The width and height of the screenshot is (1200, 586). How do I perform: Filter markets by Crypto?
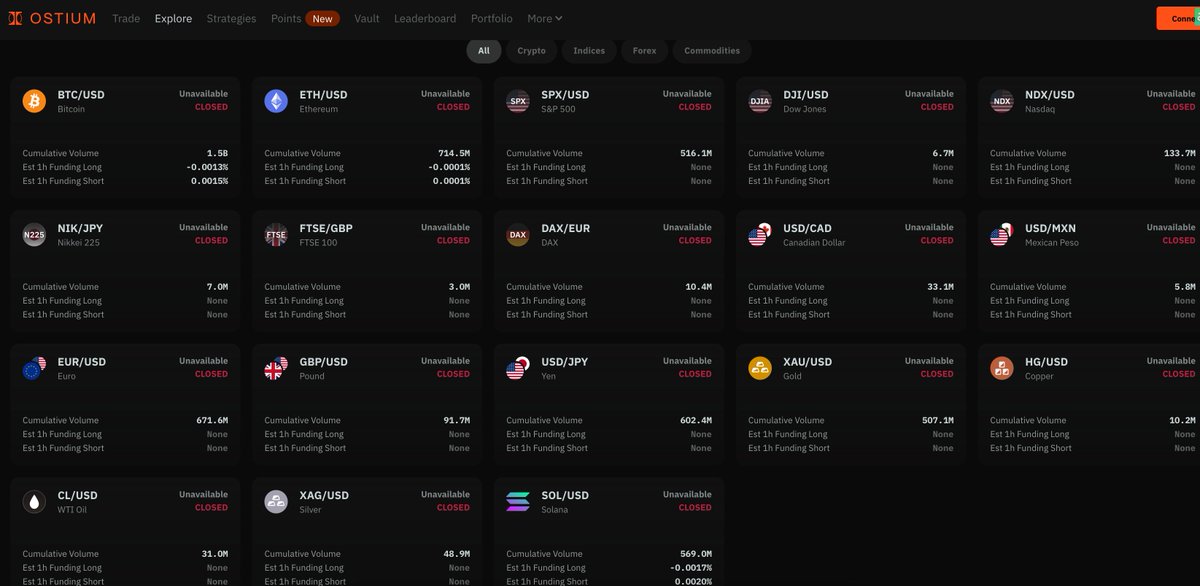pos(532,50)
